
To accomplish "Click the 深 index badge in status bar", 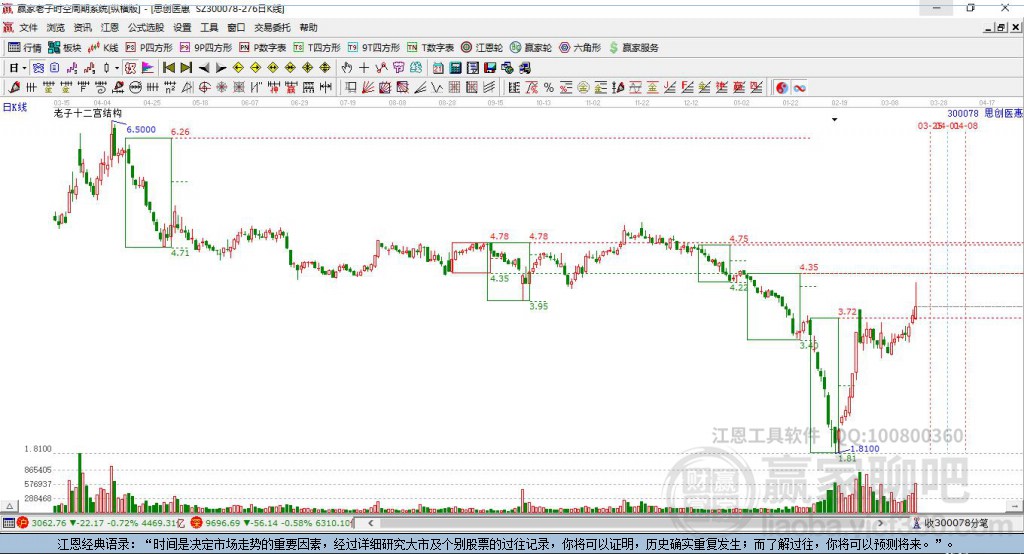I will pyautogui.click(x=197, y=523).
